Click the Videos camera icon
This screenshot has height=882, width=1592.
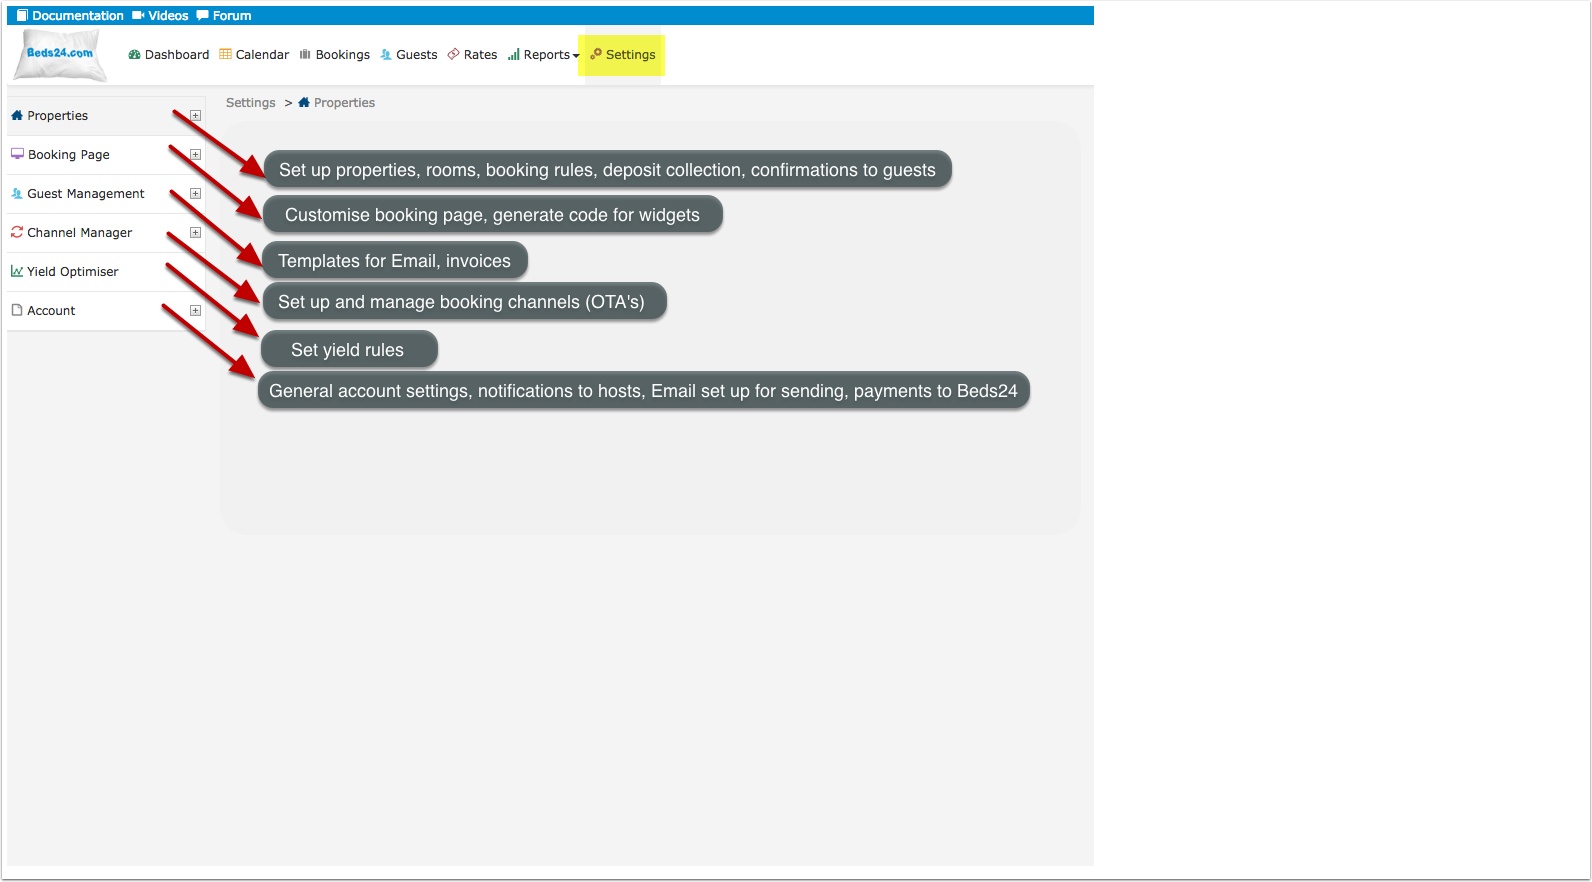138,16
